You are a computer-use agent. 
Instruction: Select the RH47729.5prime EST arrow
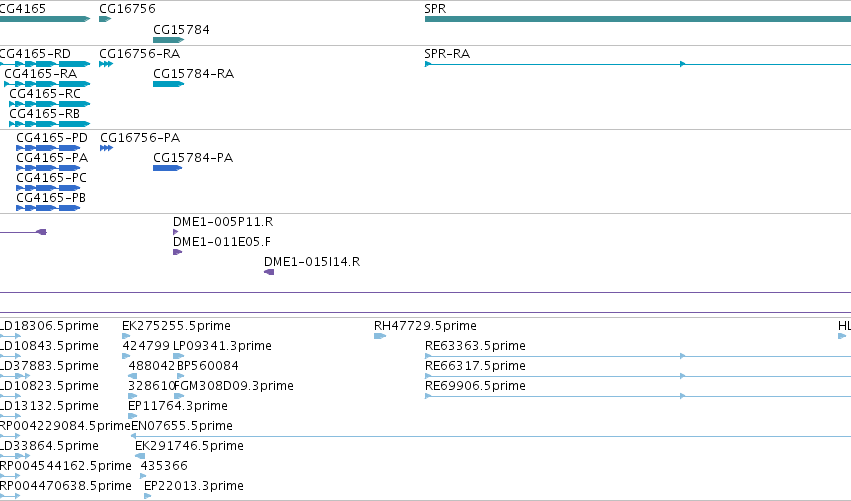point(380,336)
